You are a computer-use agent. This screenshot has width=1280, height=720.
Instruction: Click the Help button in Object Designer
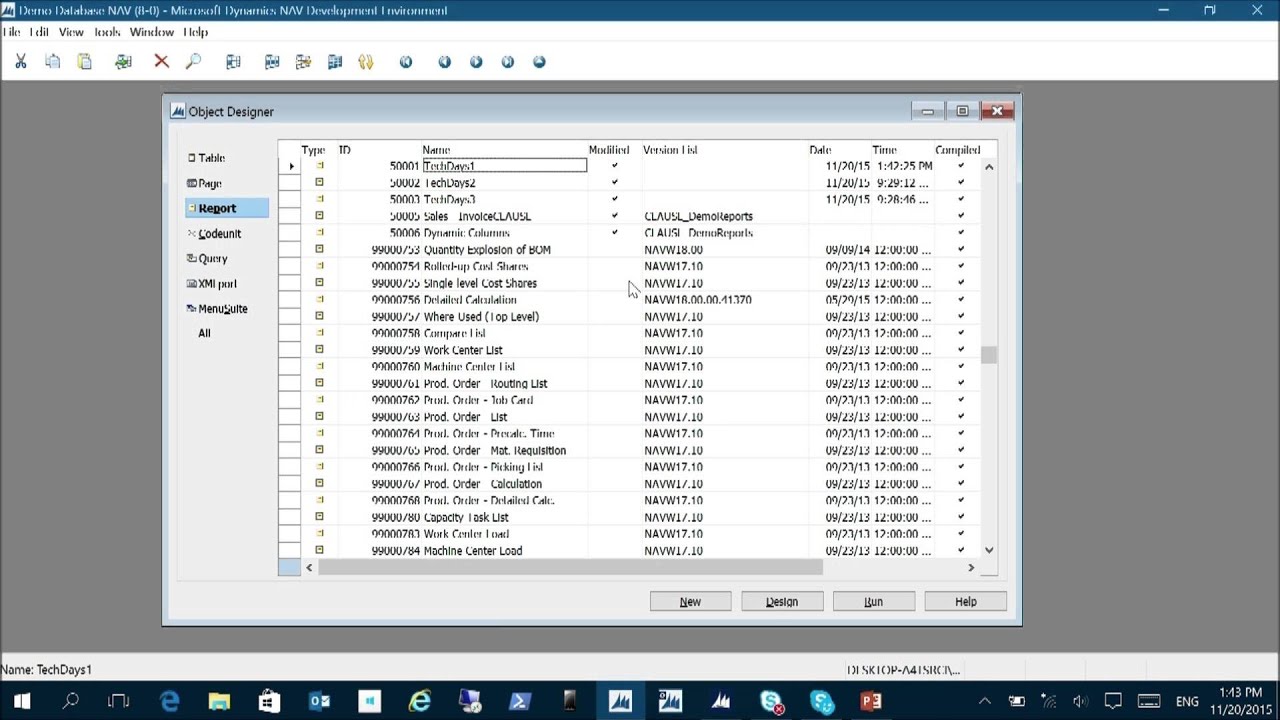pos(966,602)
